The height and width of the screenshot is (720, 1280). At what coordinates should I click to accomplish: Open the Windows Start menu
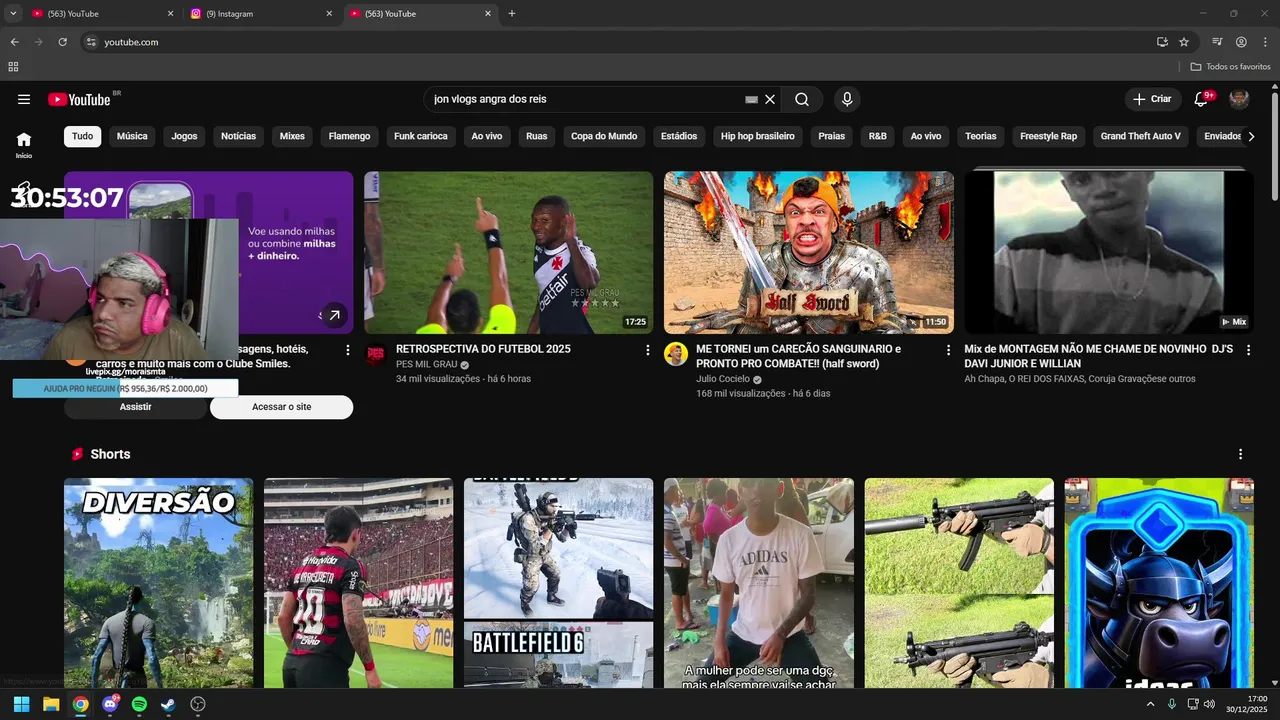[x=21, y=704]
